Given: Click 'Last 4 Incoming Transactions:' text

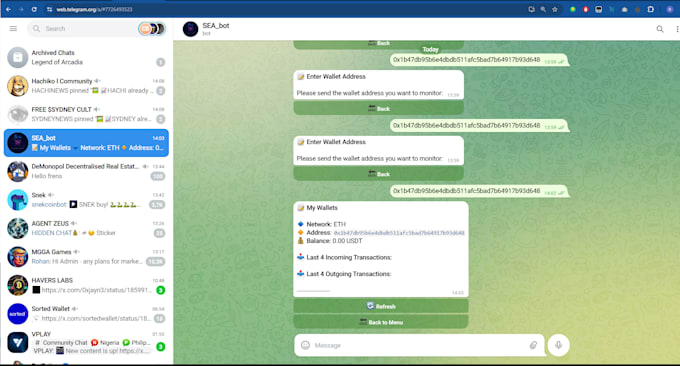Looking at the screenshot, I should click(x=349, y=257).
